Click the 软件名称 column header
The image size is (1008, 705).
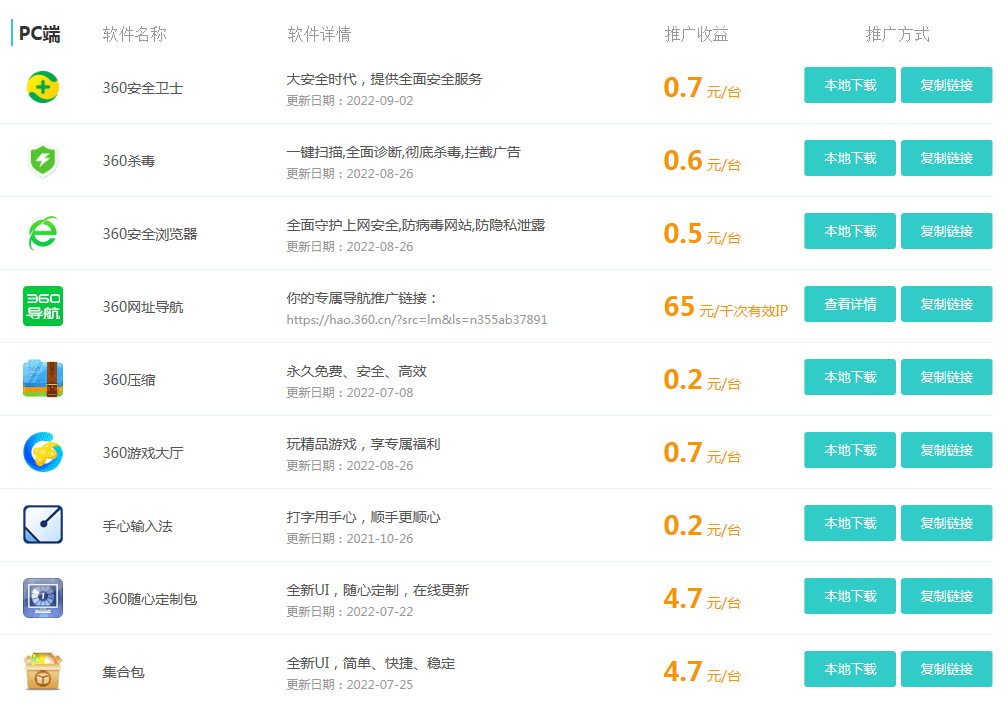[x=134, y=34]
